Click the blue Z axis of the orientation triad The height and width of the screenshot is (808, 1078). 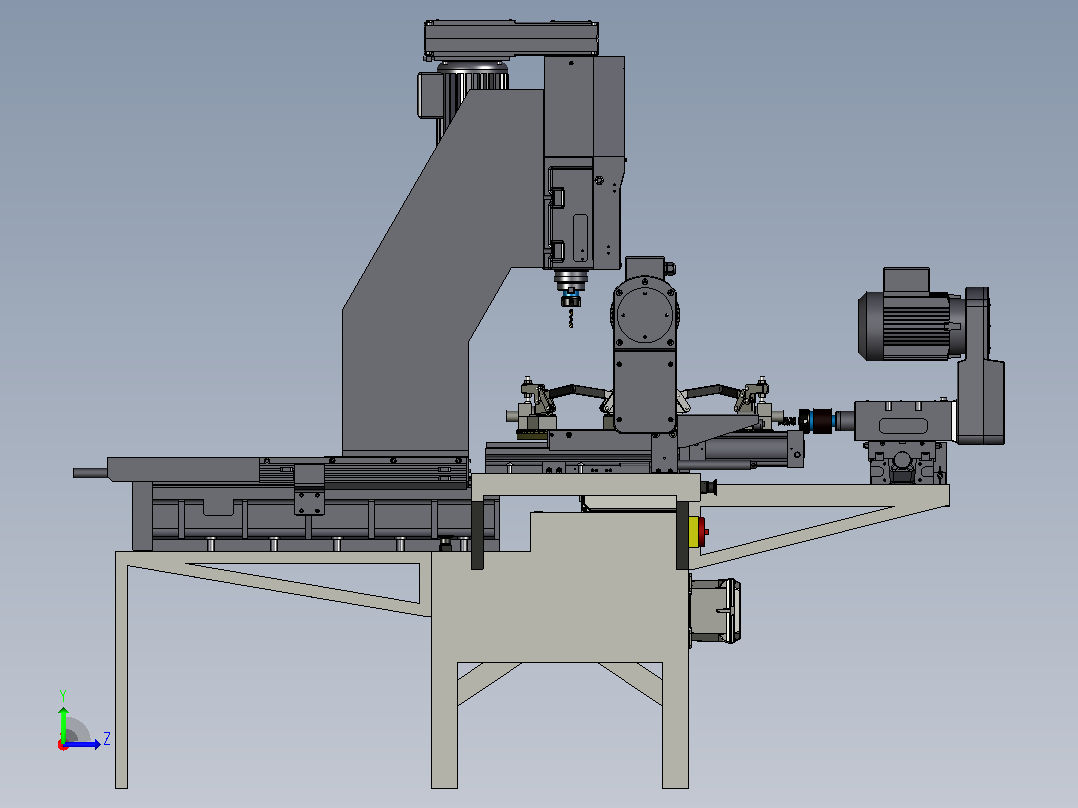coord(82,744)
